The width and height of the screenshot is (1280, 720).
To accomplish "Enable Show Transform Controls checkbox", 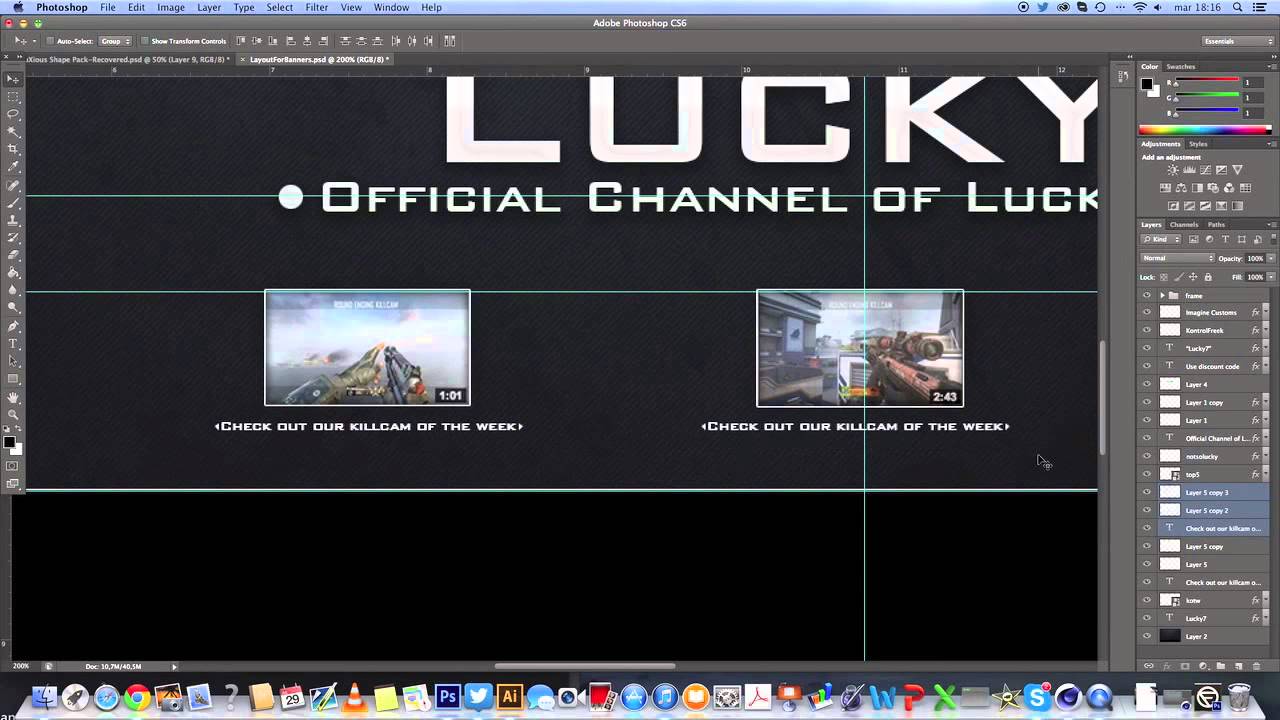I will coord(144,41).
